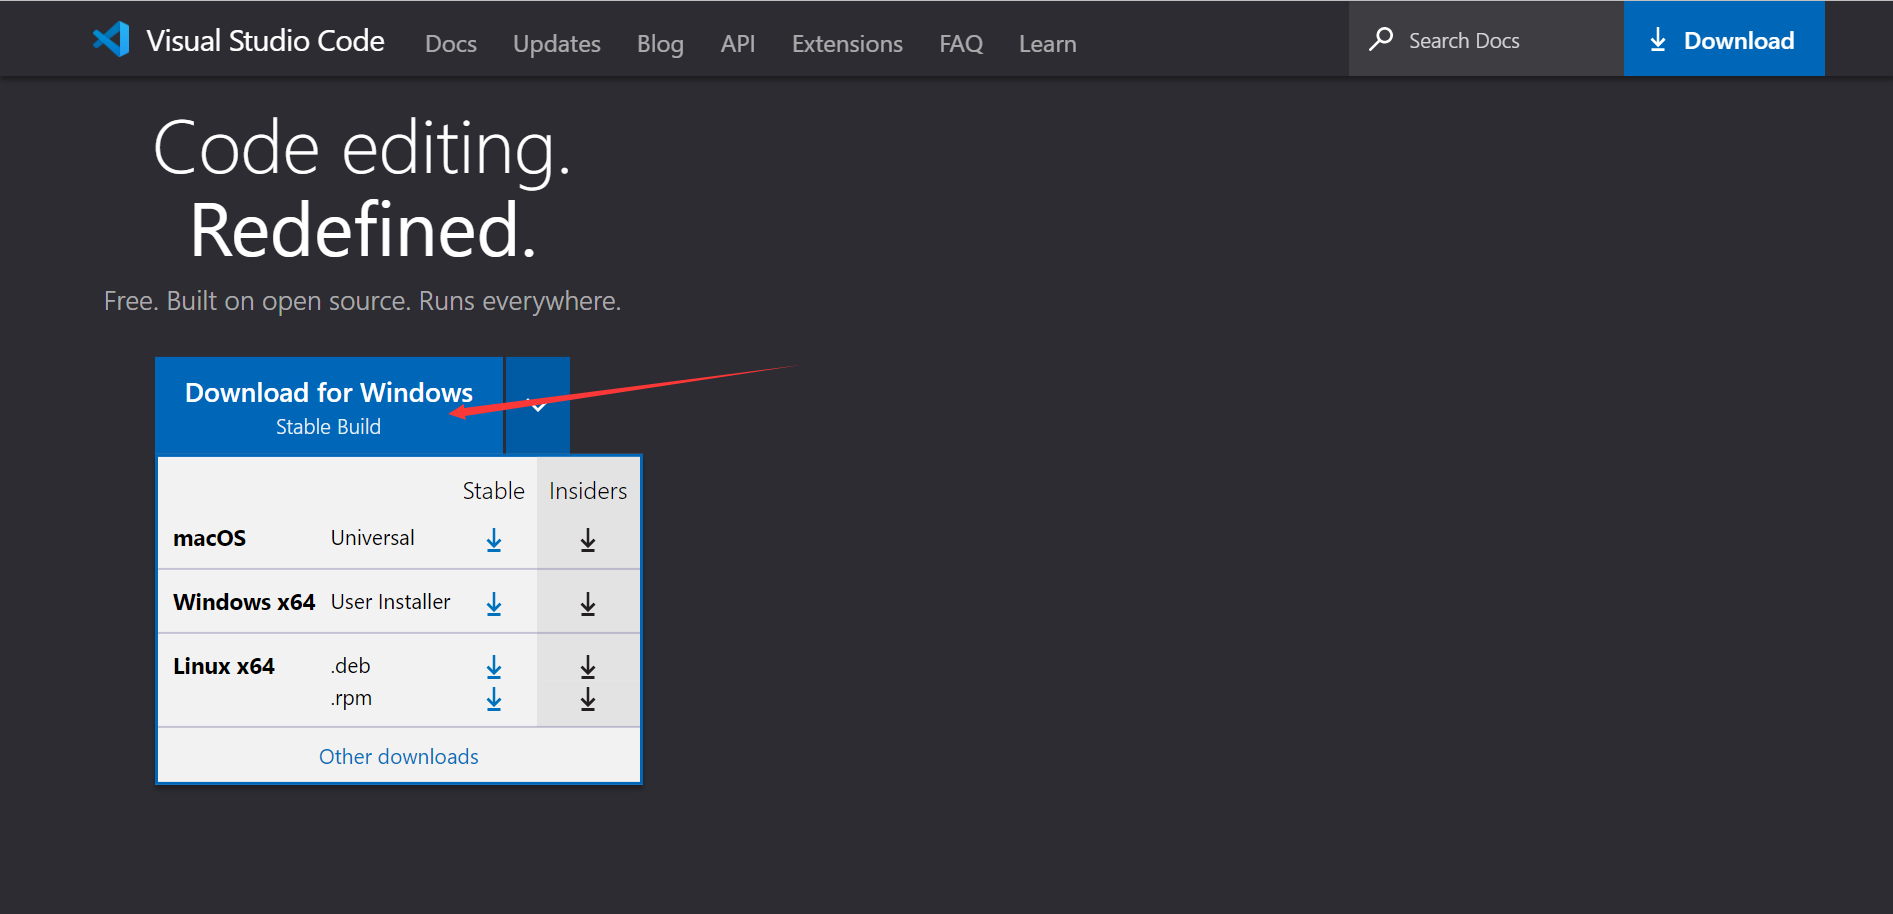Open the Other downloads link
This screenshot has width=1893, height=914.
point(399,757)
